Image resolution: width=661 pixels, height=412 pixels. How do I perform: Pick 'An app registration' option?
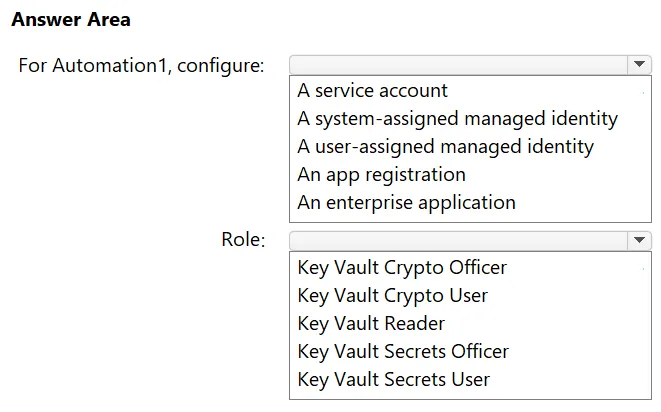[382, 175]
